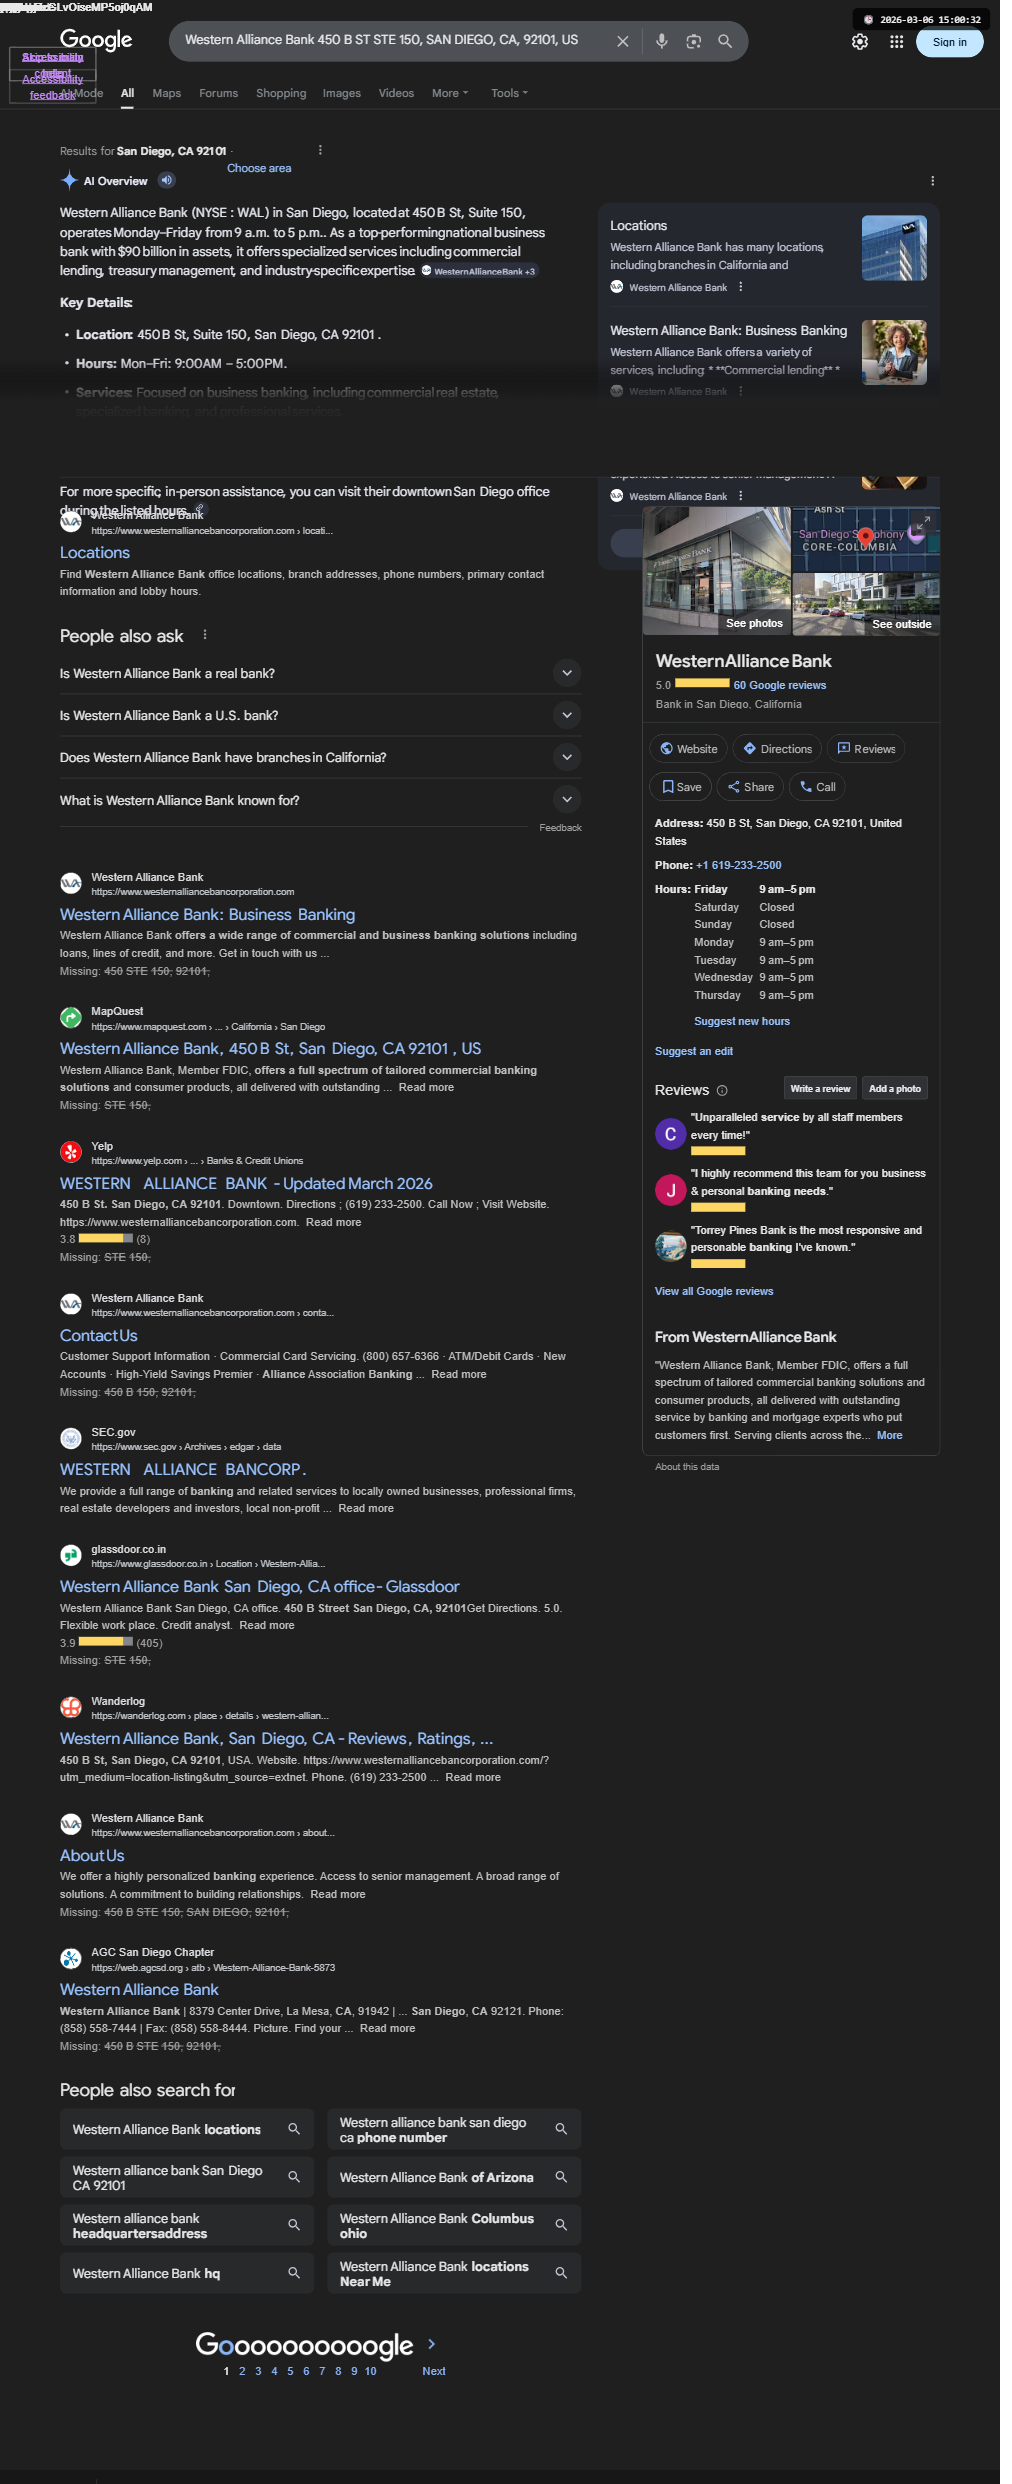
Task: Expand 'Is Western Alliance Bank a U.S. bank?'
Action: (x=567, y=715)
